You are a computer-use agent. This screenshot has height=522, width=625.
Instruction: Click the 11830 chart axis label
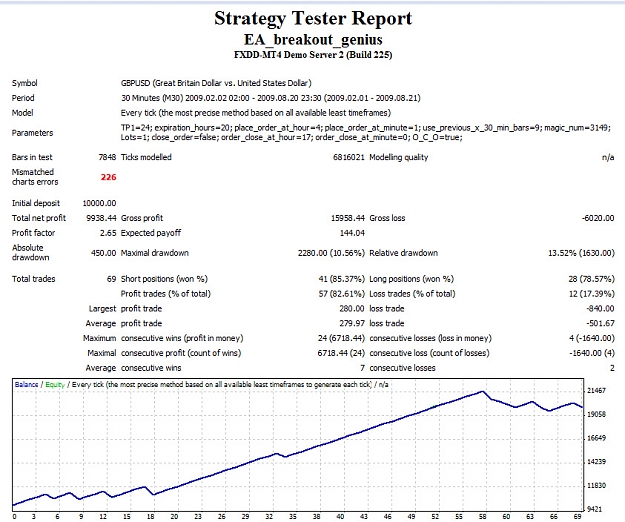[x=596, y=485]
